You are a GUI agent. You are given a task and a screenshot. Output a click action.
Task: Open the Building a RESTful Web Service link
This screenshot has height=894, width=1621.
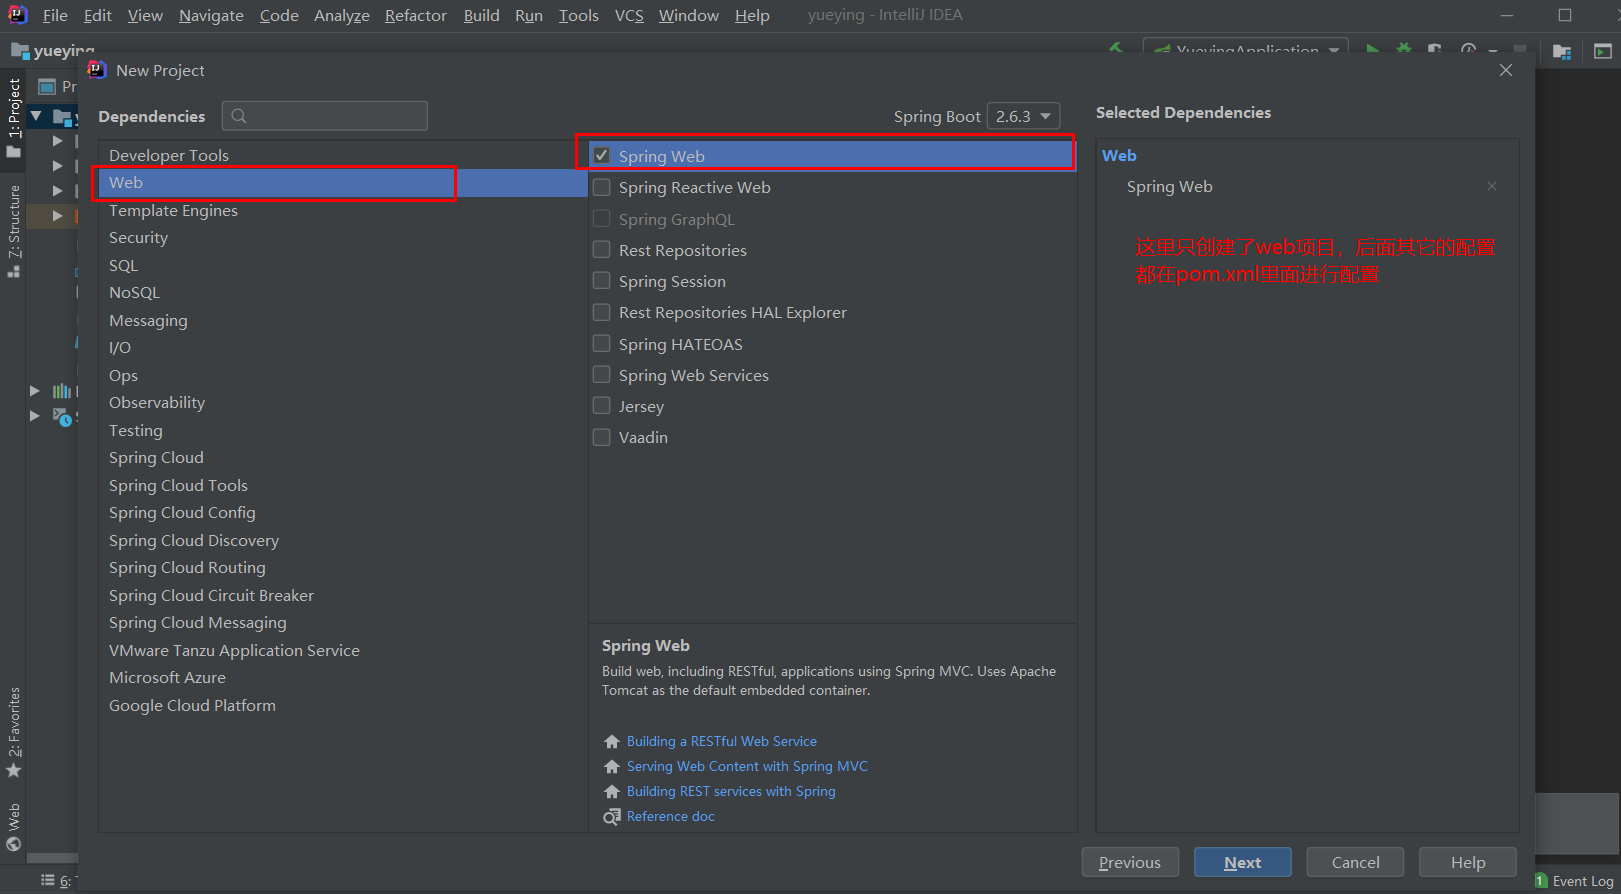click(721, 741)
